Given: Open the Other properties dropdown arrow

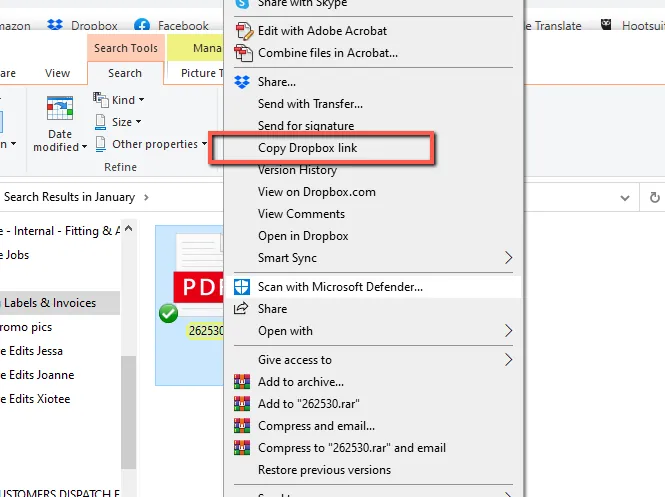Looking at the screenshot, I should (204, 144).
